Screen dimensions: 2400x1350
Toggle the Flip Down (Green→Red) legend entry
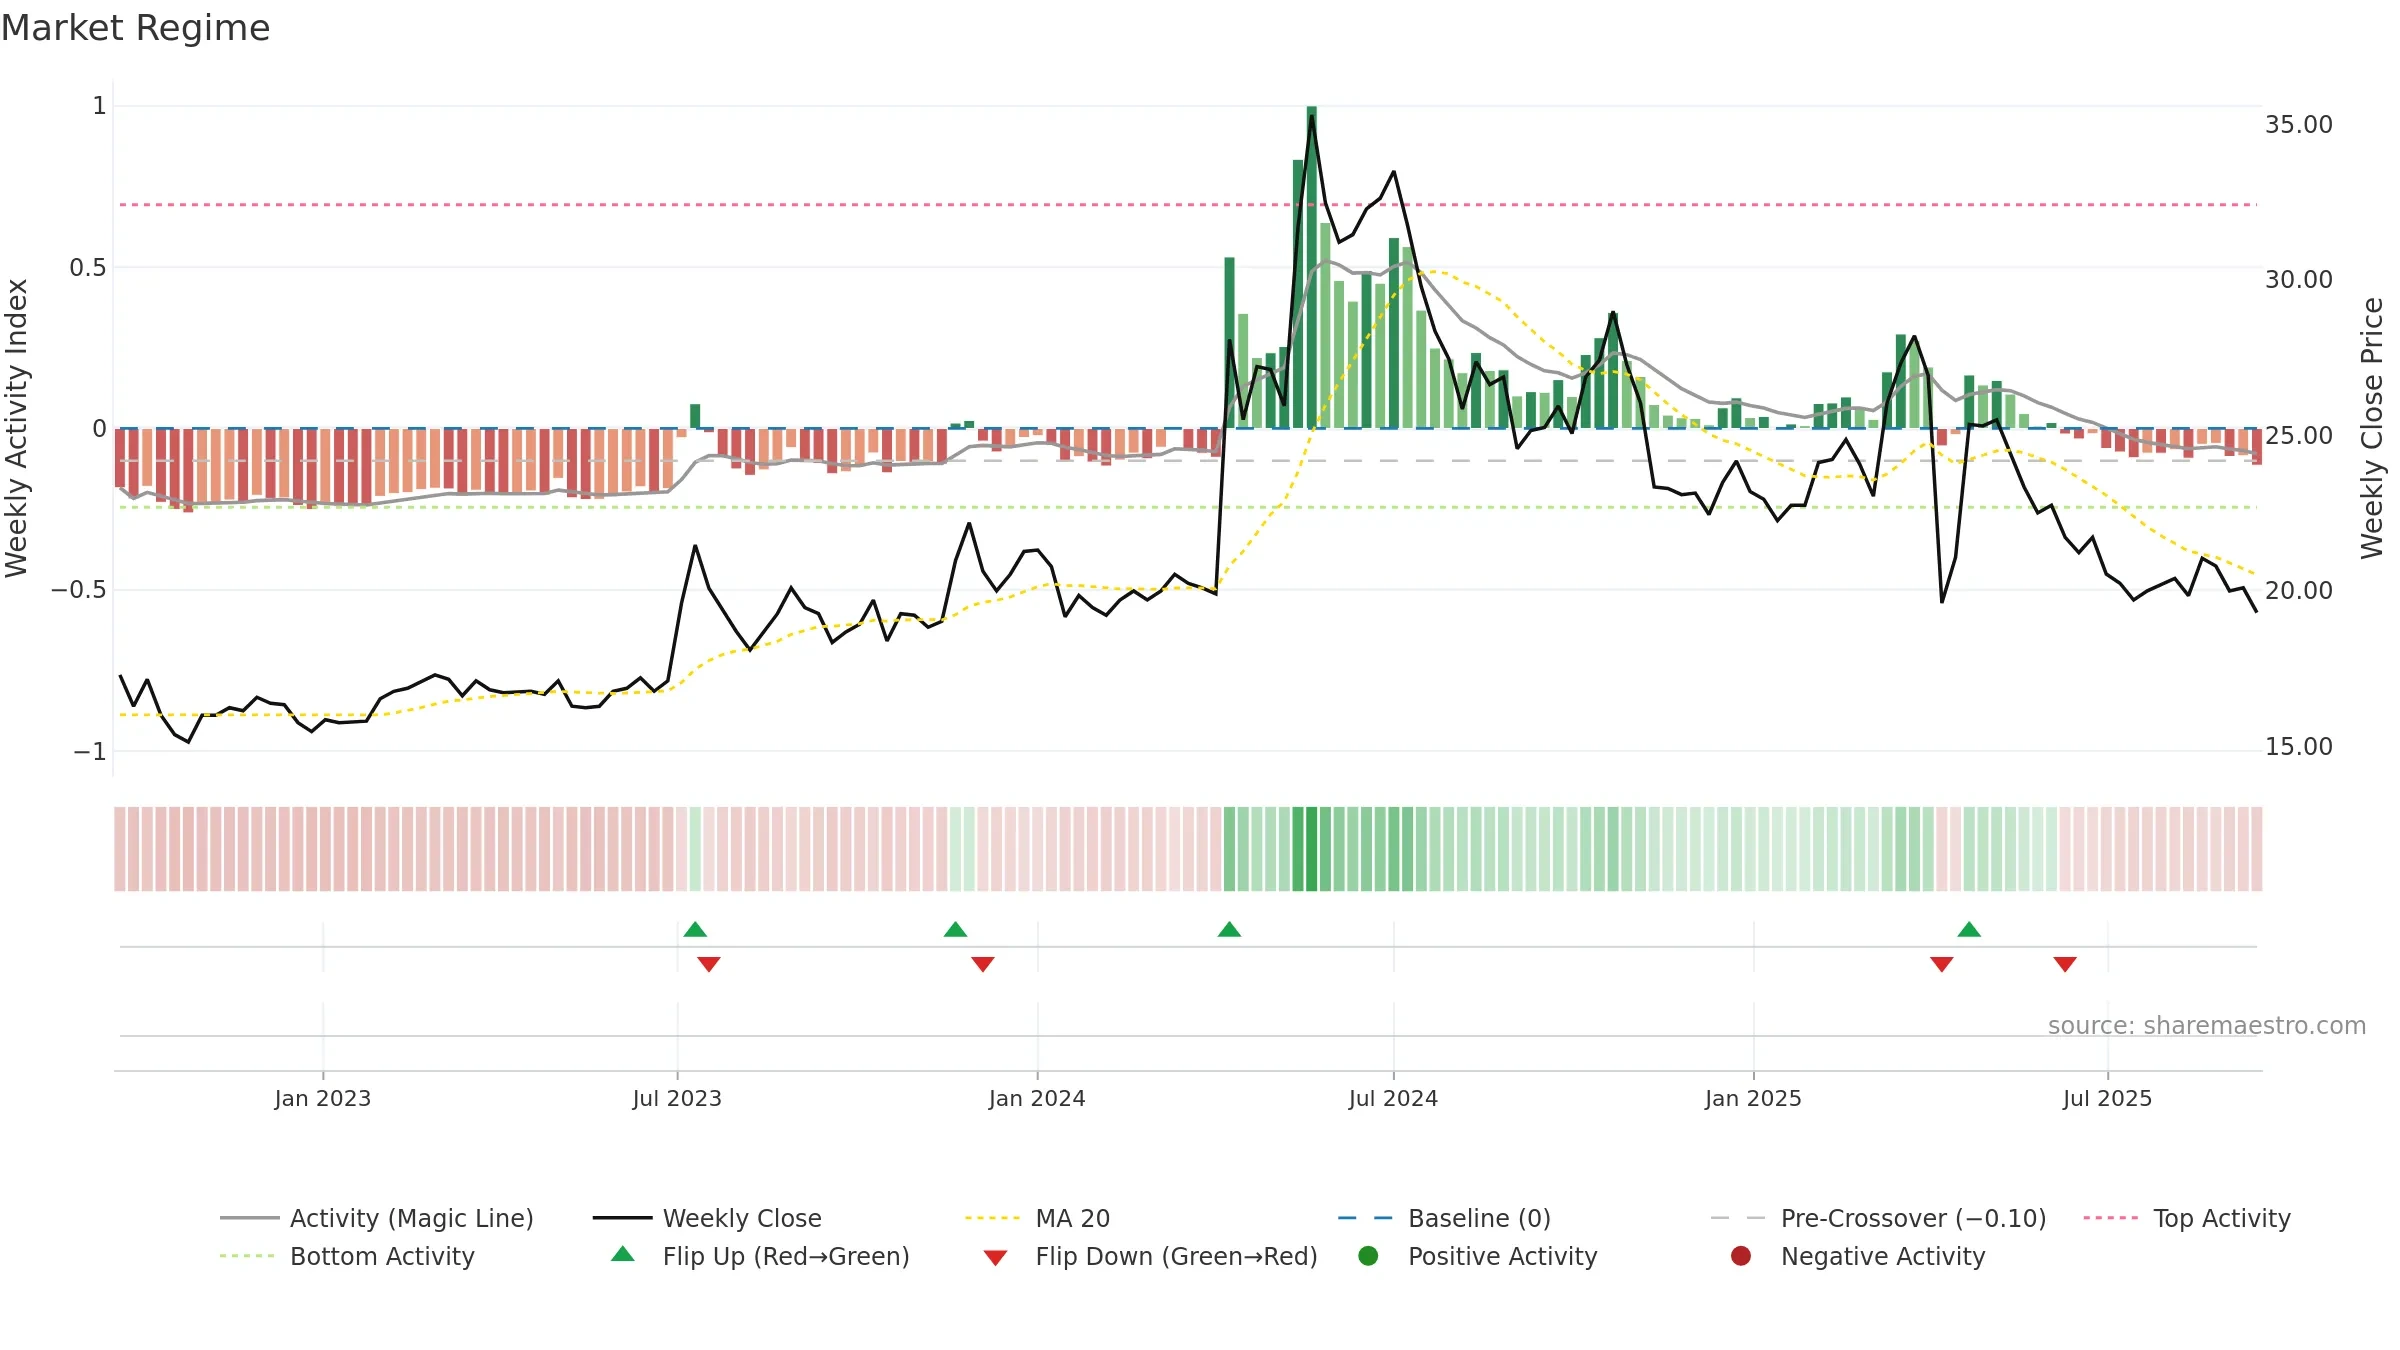pos(1150,1256)
